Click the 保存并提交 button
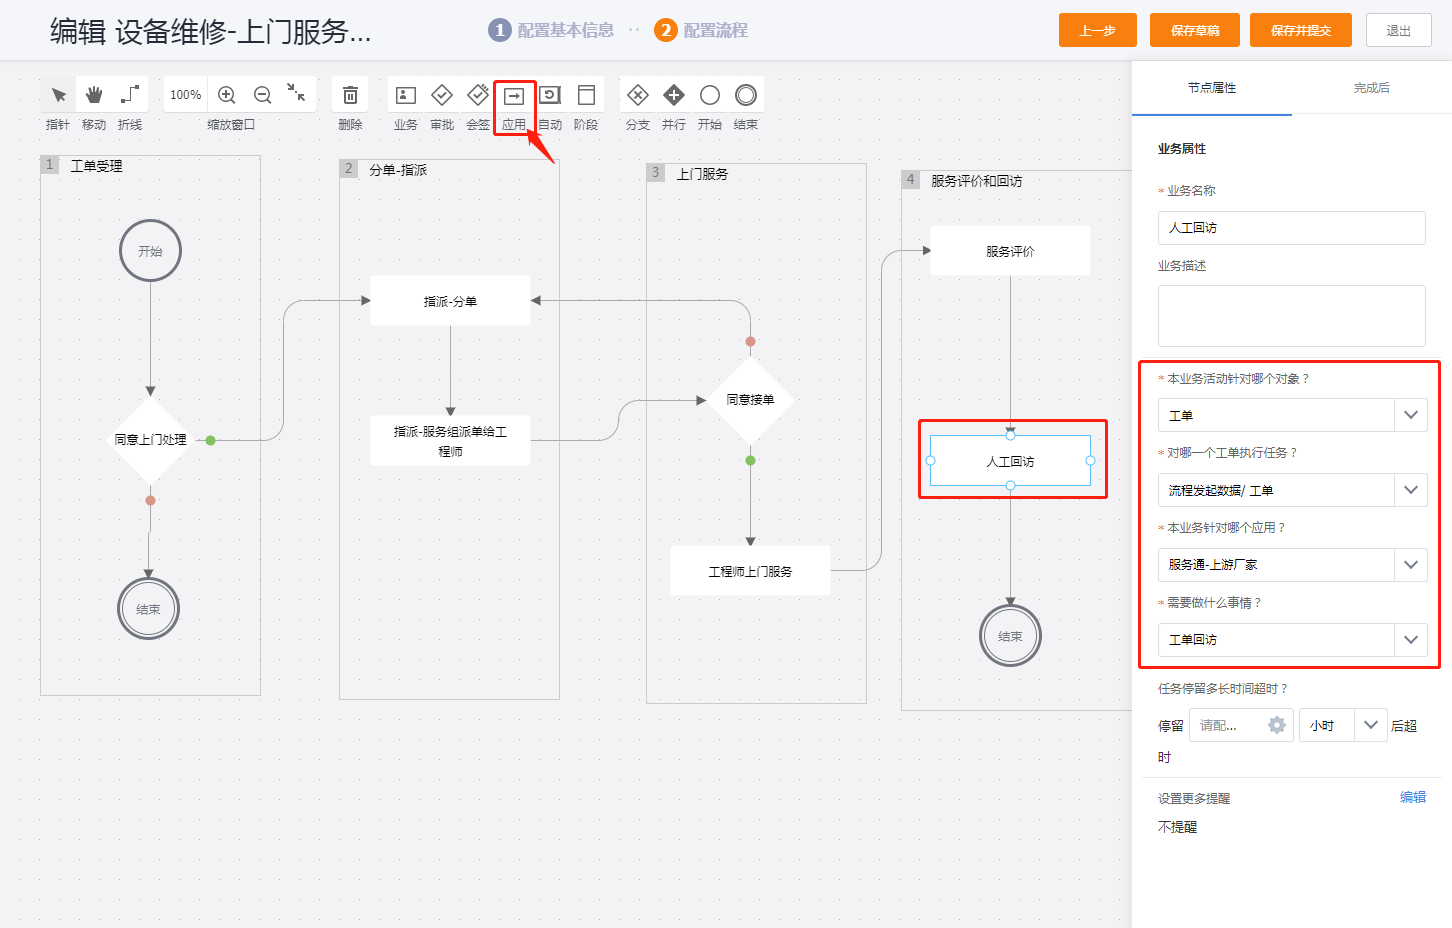Screen dimensions: 1452x928 tap(1301, 30)
